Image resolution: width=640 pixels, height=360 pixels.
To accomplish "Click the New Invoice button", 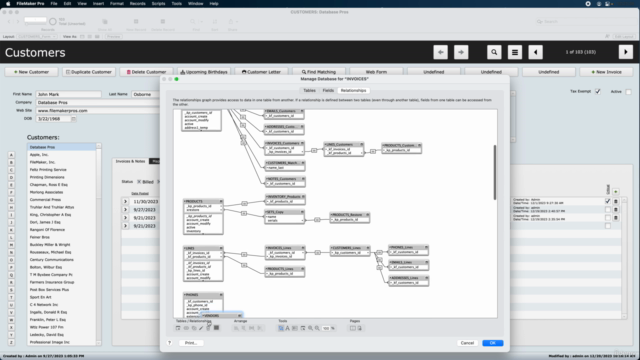I will 606,72.
